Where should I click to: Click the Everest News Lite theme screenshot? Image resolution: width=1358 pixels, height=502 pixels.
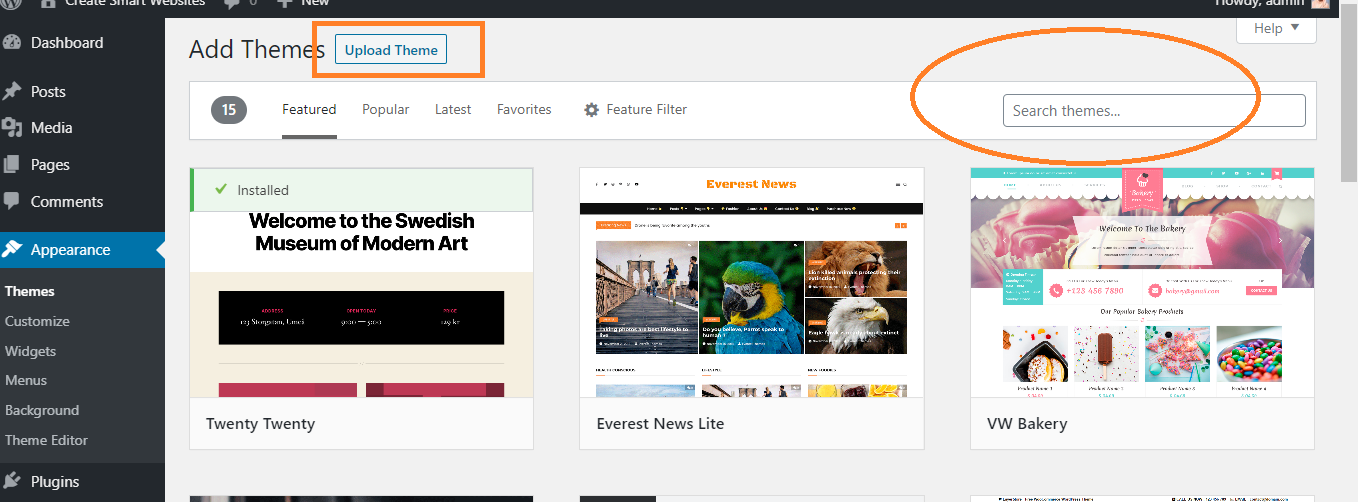tap(752, 283)
